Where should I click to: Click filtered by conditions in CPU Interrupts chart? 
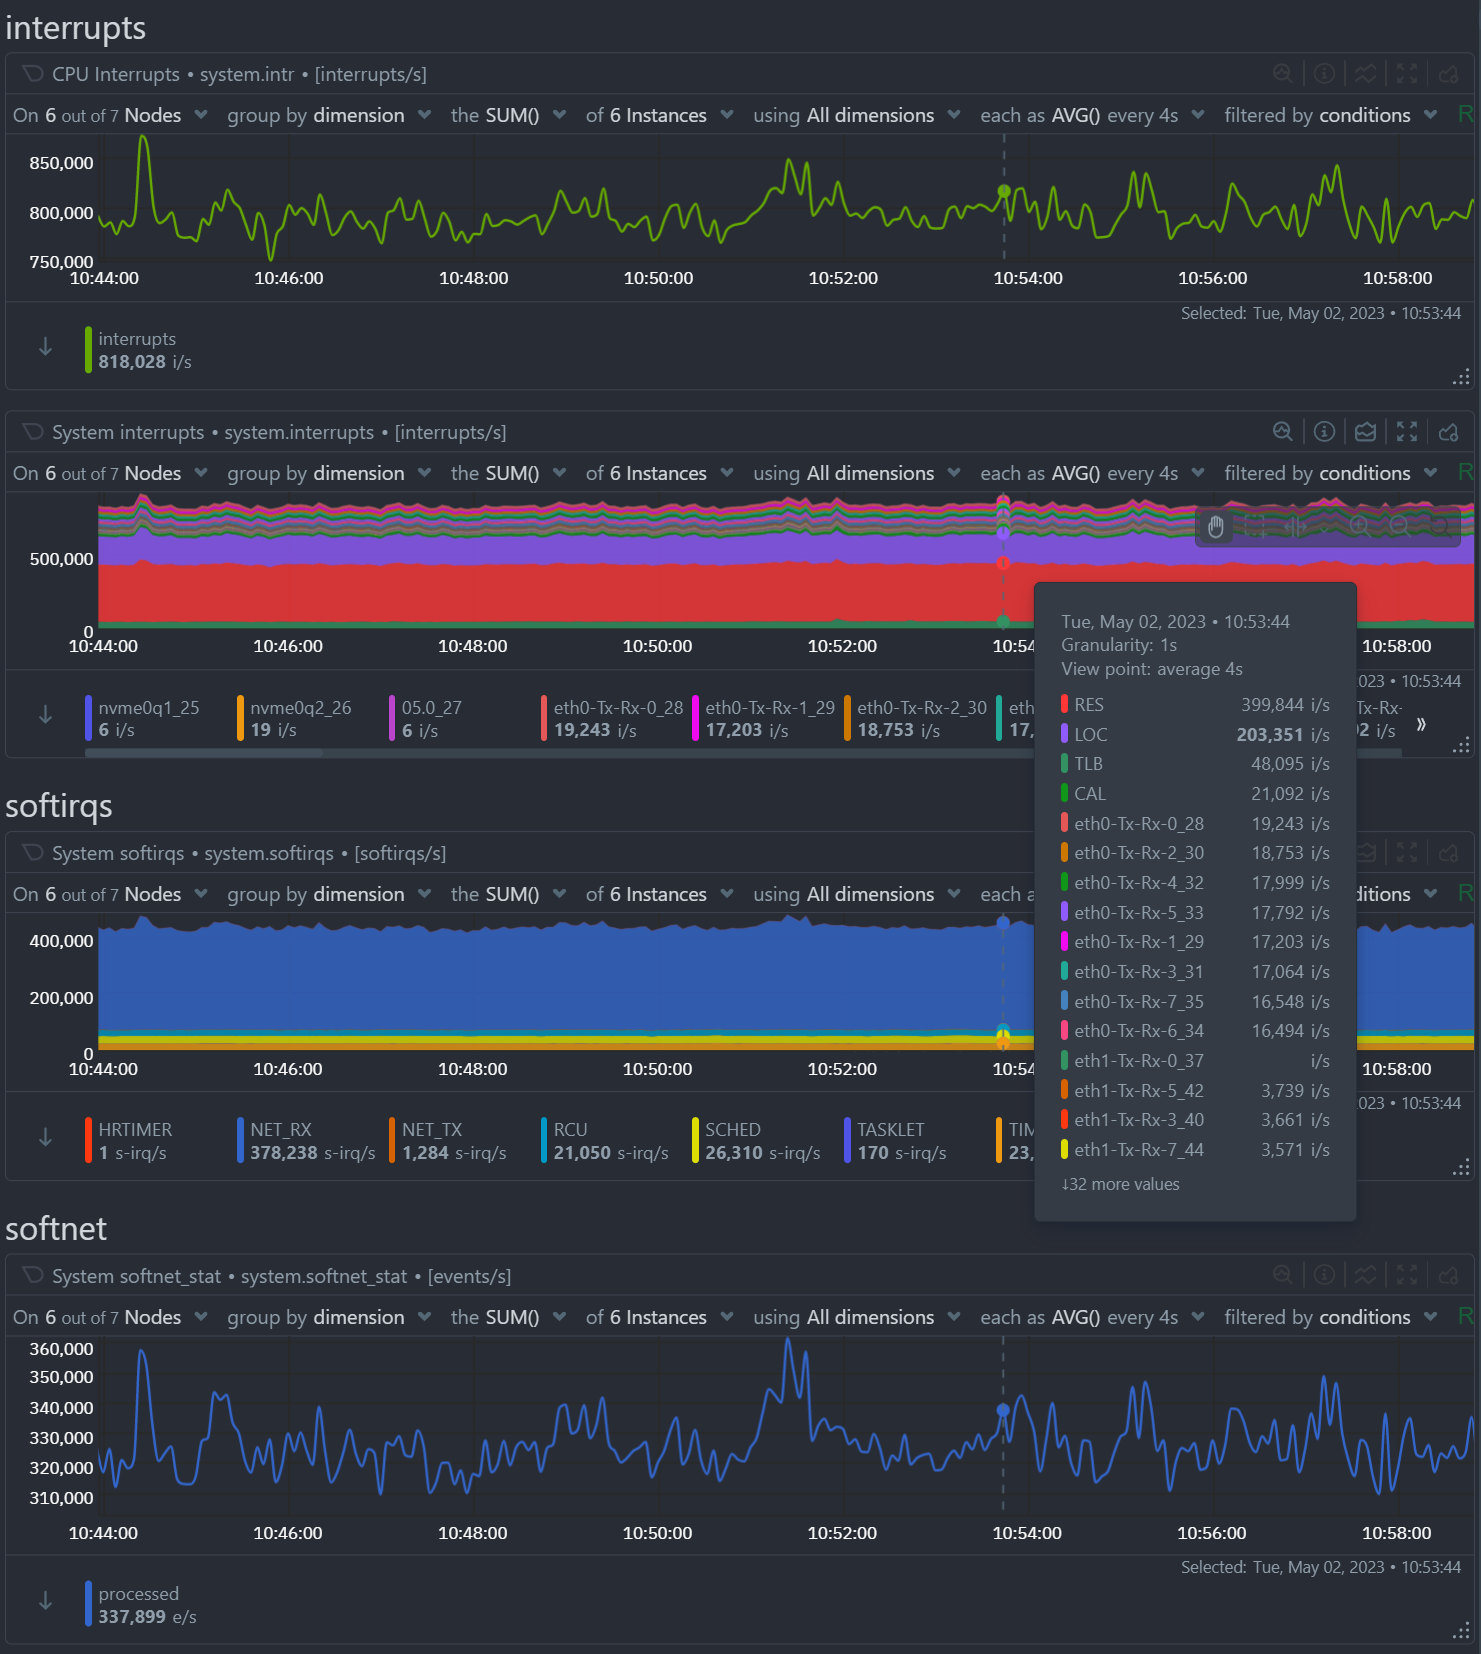click(x=1329, y=116)
